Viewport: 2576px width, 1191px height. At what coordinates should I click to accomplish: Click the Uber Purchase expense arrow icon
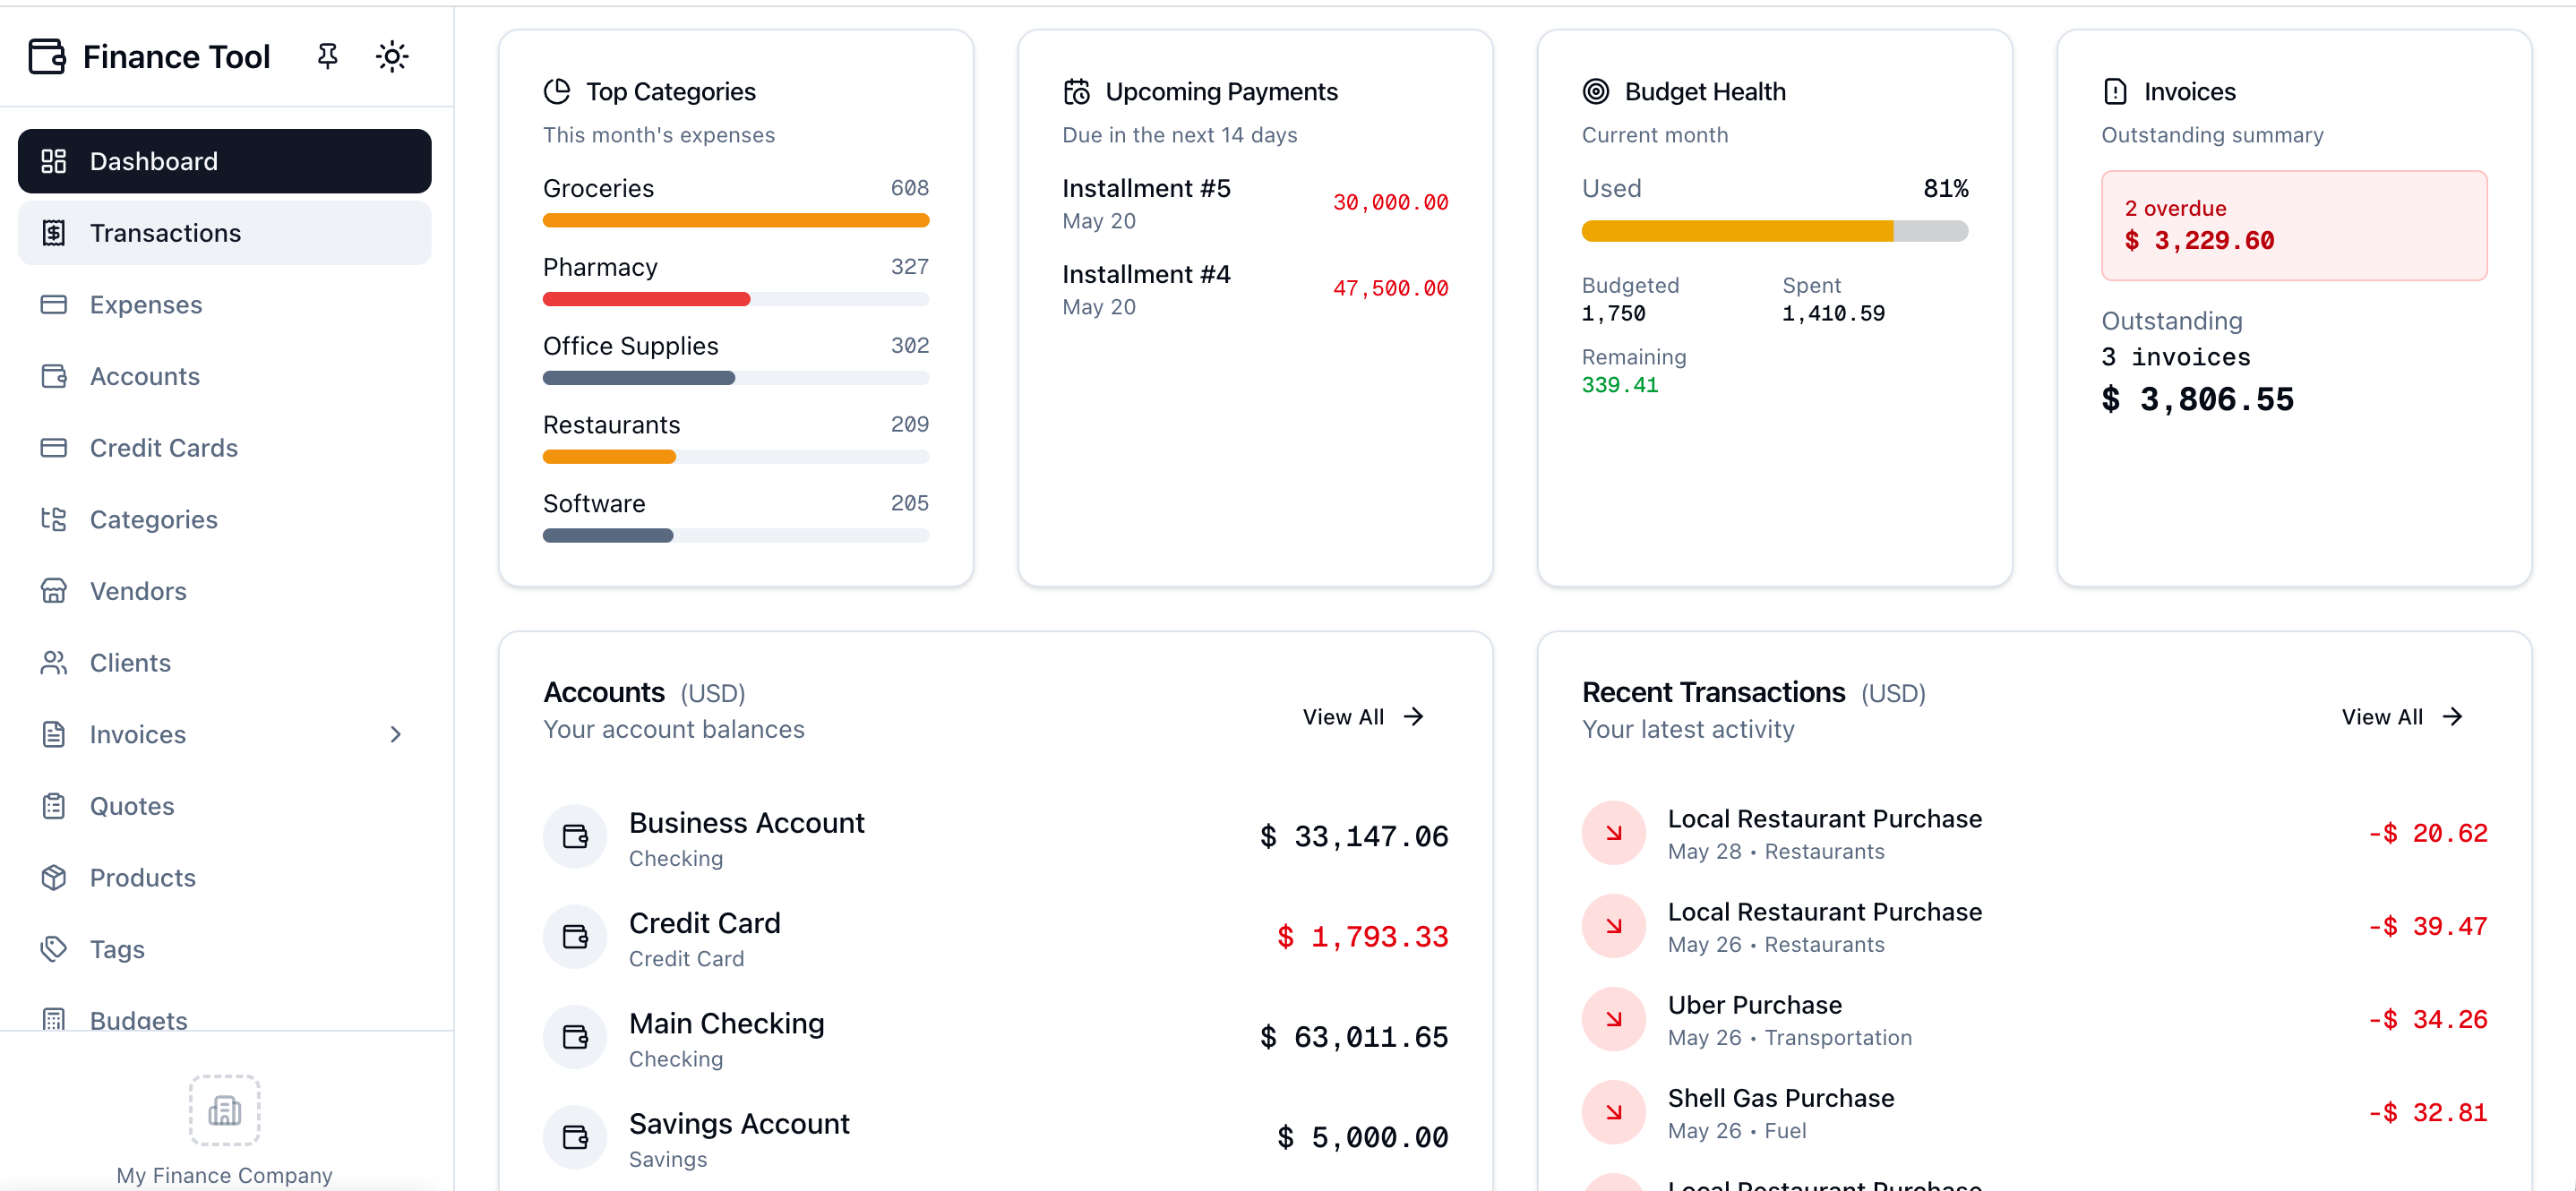click(1613, 1019)
